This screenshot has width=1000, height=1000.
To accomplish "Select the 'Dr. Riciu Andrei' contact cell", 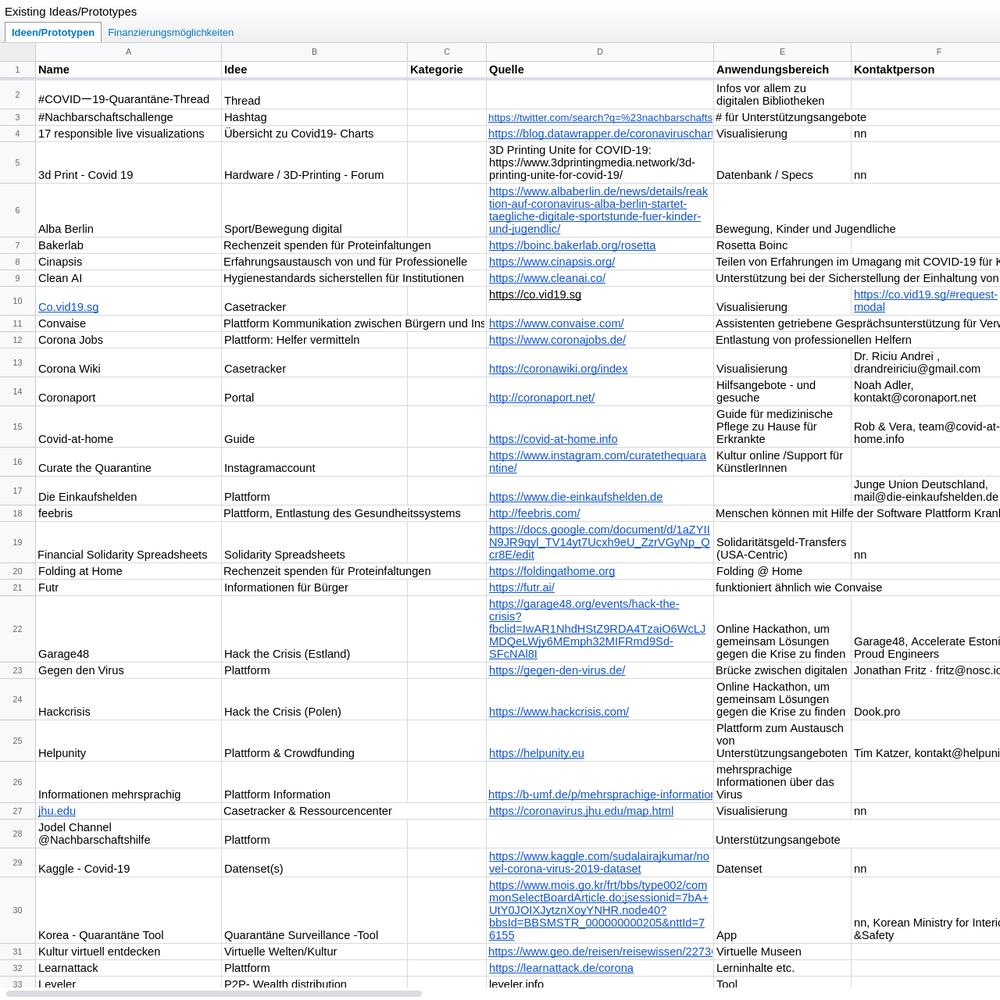I will [925, 363].
